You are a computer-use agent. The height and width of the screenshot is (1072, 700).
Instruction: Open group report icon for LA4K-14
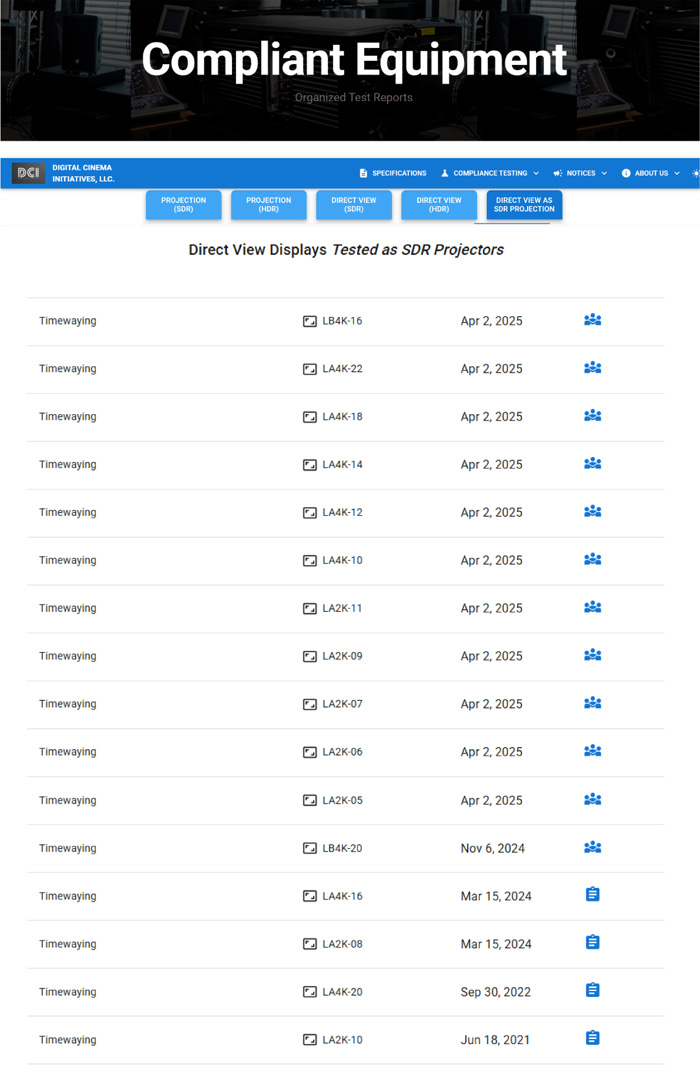click(x=593, y=464)
